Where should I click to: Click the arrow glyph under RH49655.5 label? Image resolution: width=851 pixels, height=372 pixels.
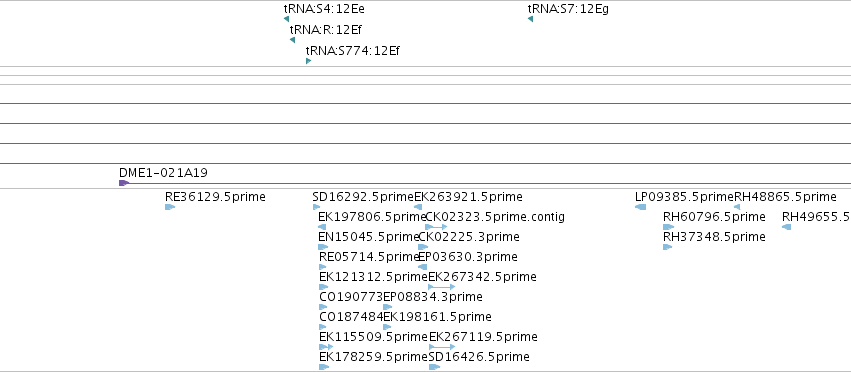coord(786,227)
